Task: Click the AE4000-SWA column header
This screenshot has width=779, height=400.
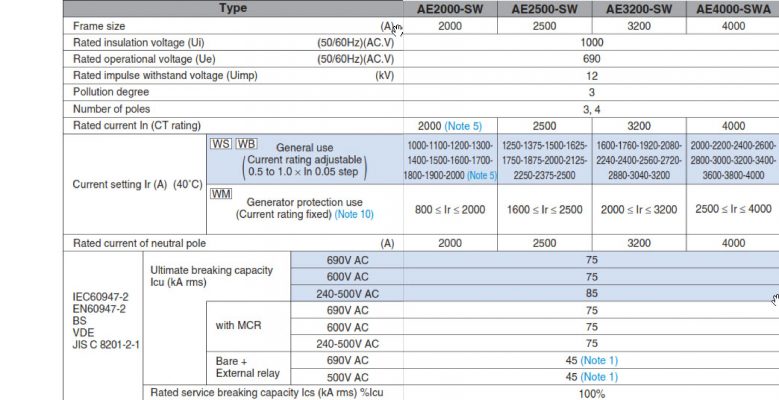Action: 733,8
